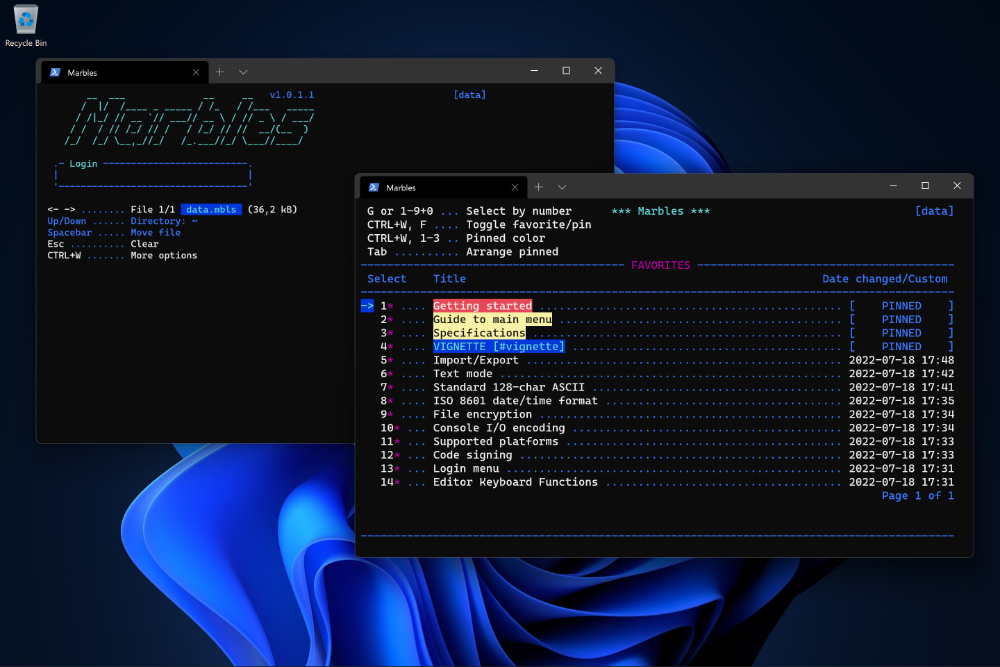Select the Specifications entry
The image size is (1000, 667).
click(x=479, y=332)
